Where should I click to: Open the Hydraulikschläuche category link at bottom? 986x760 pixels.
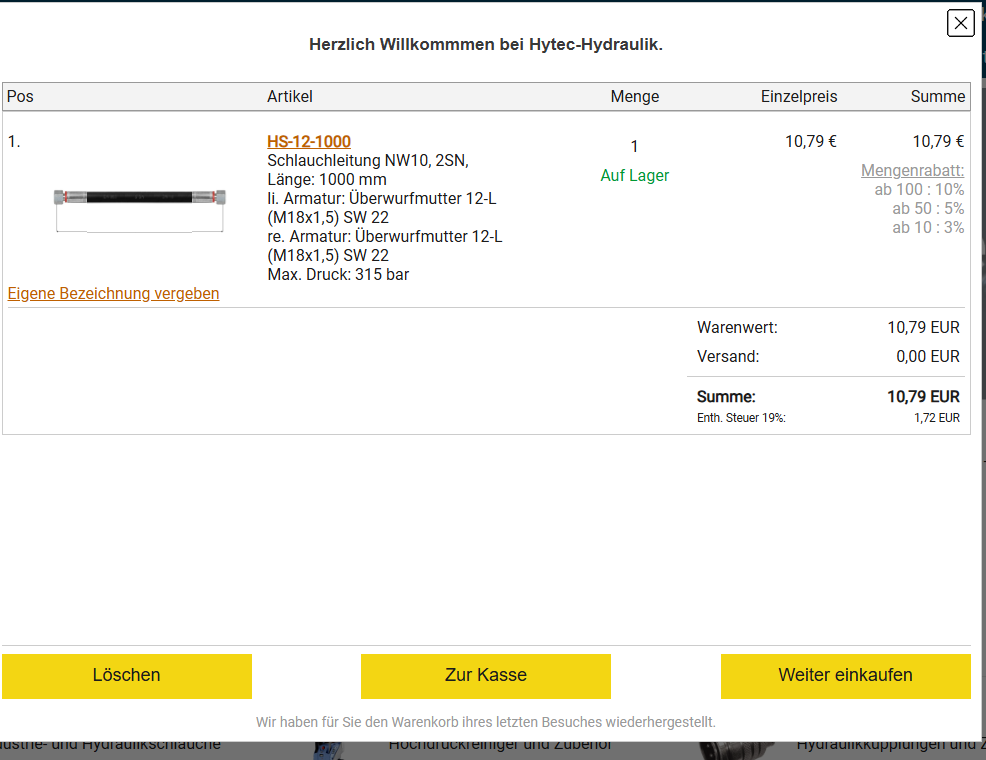click(110, 747)
